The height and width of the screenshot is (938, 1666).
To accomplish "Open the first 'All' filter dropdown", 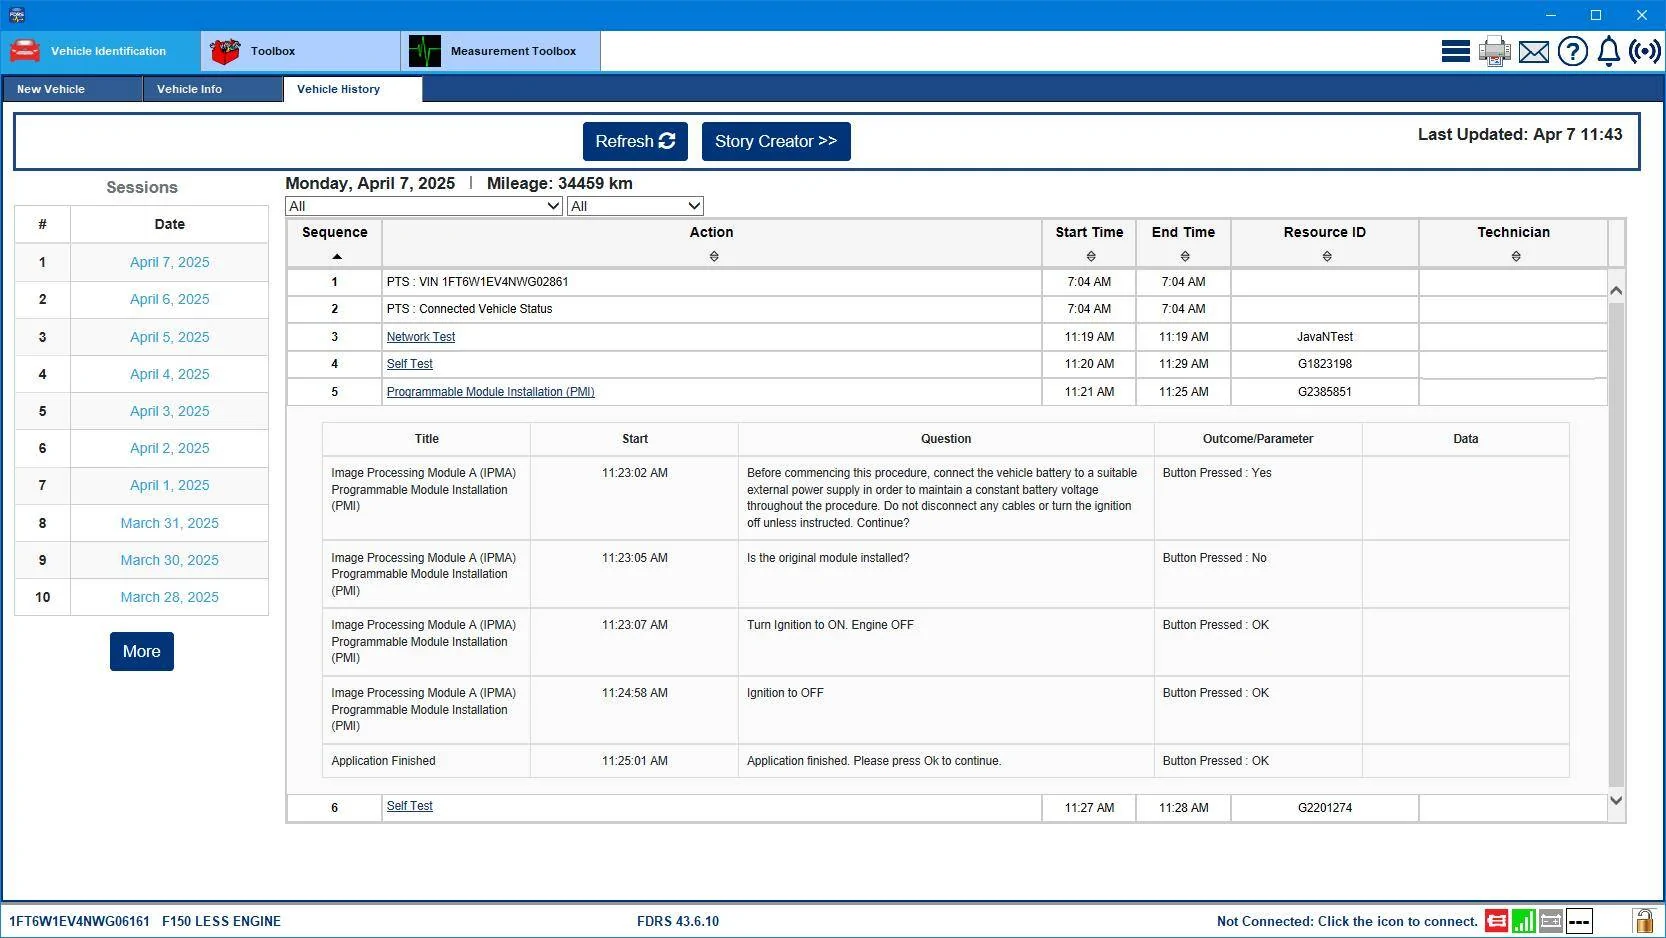I will tap(423, 206).
